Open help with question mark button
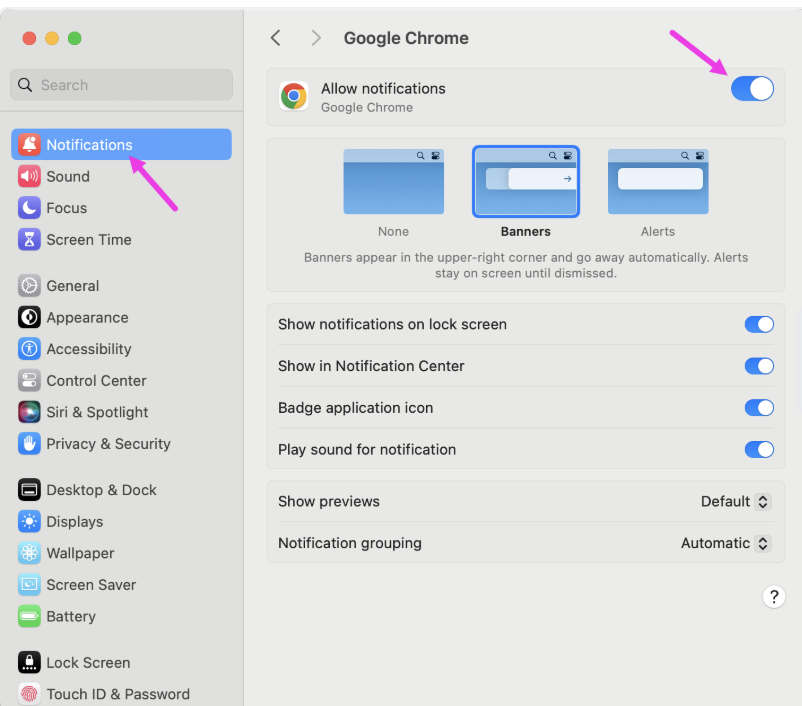 coord(773,597)
